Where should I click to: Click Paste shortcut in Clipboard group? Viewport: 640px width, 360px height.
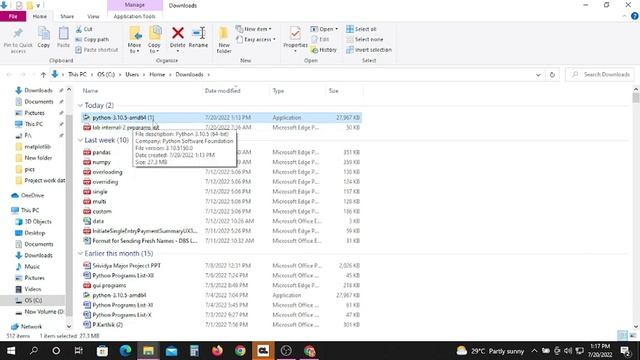coord(97,50)
